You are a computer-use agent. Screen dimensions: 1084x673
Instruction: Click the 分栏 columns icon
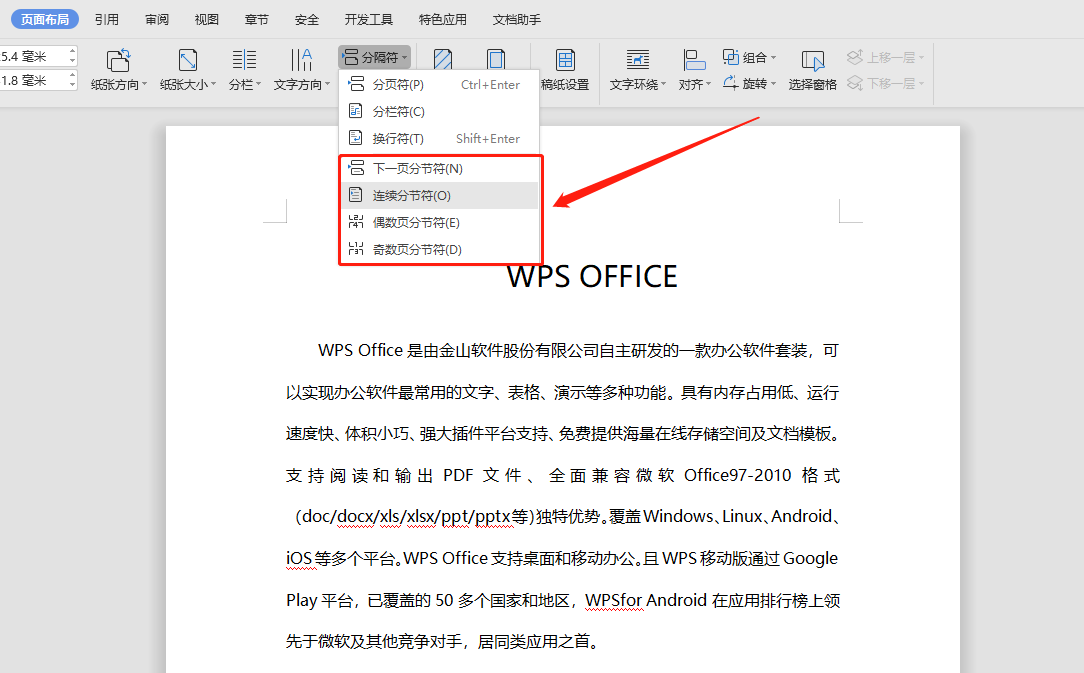click(244, 60)
